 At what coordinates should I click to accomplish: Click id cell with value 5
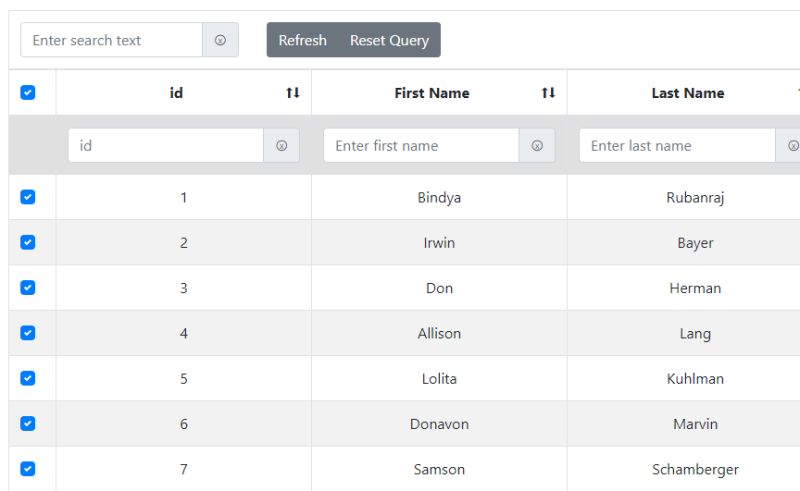point(184,379)
